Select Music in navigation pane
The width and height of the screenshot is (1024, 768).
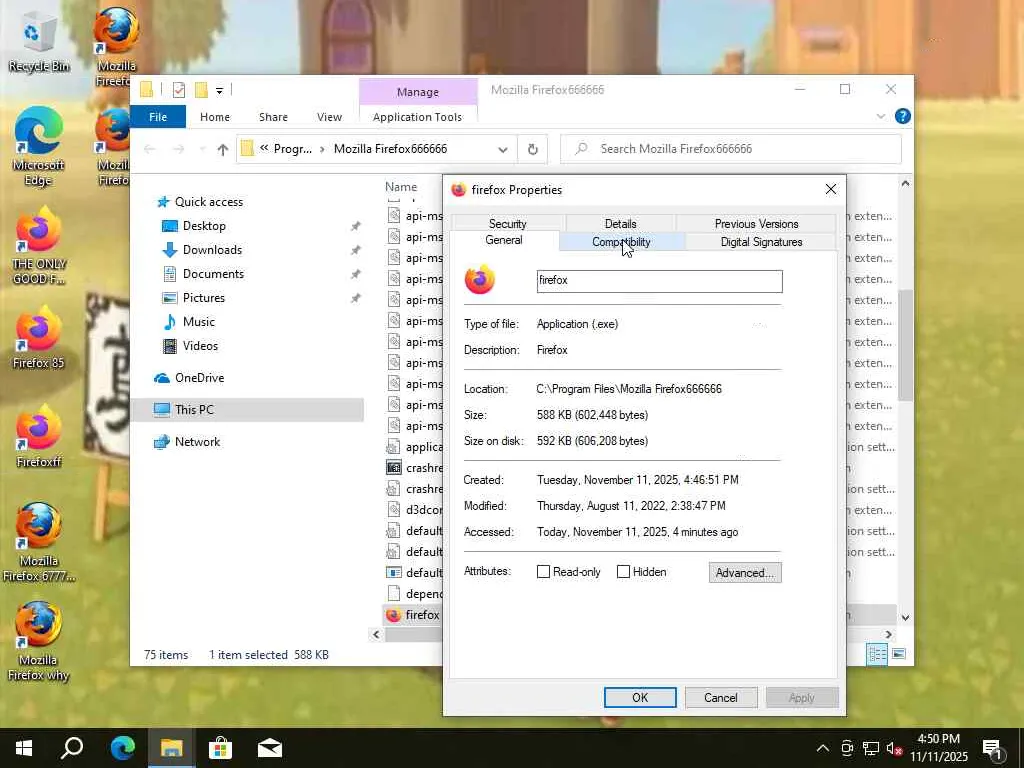199,322
